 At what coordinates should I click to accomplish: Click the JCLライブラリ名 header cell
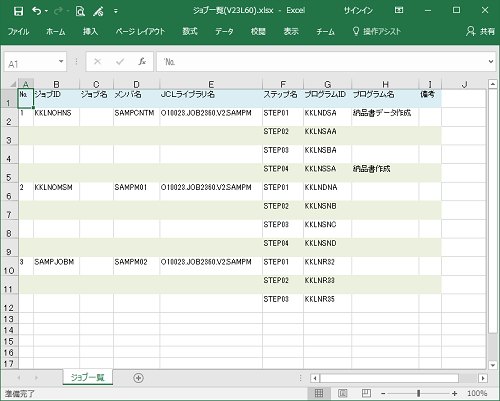click(x=211, y=98)
